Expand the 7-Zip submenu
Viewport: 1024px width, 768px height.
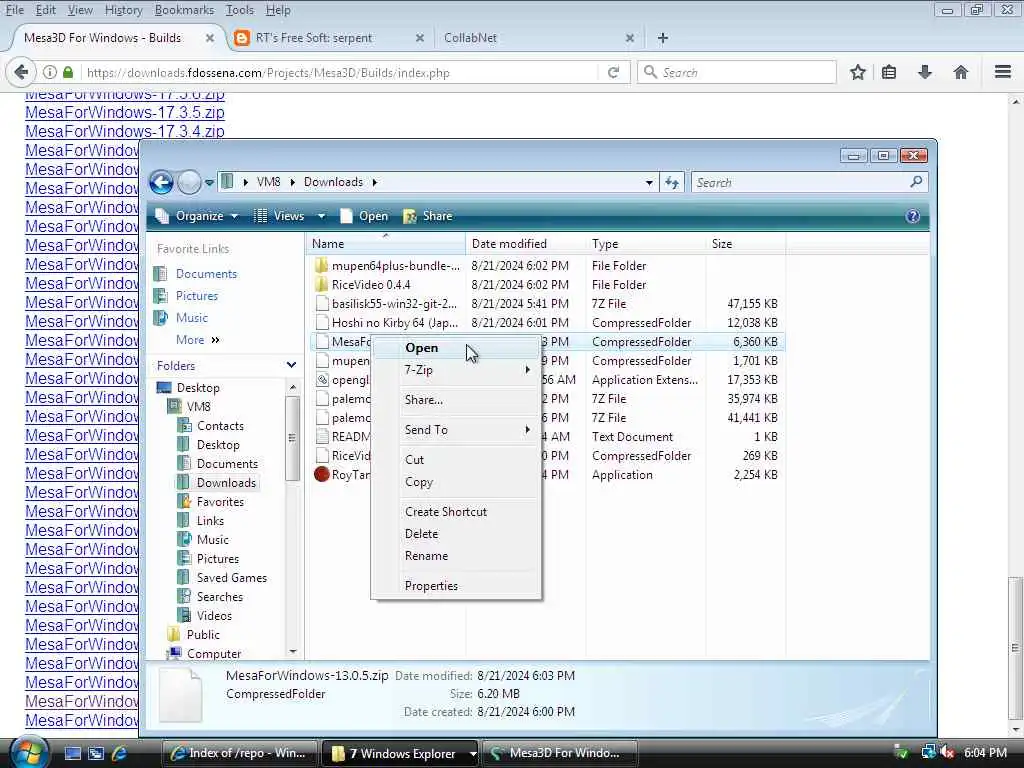click(456, 370)
